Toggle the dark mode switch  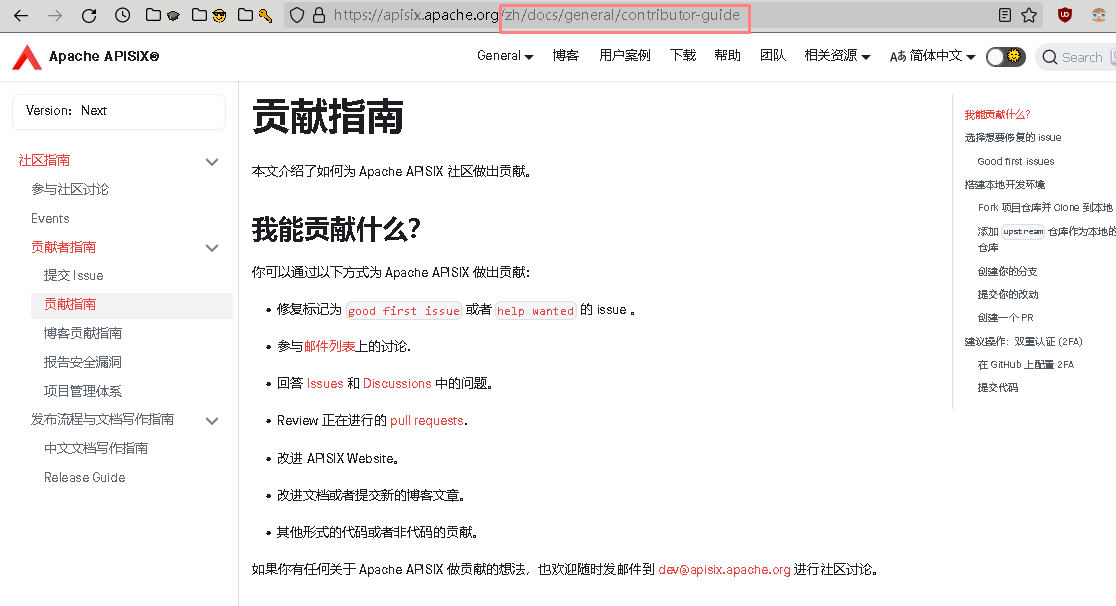(x=1004, y=57)
